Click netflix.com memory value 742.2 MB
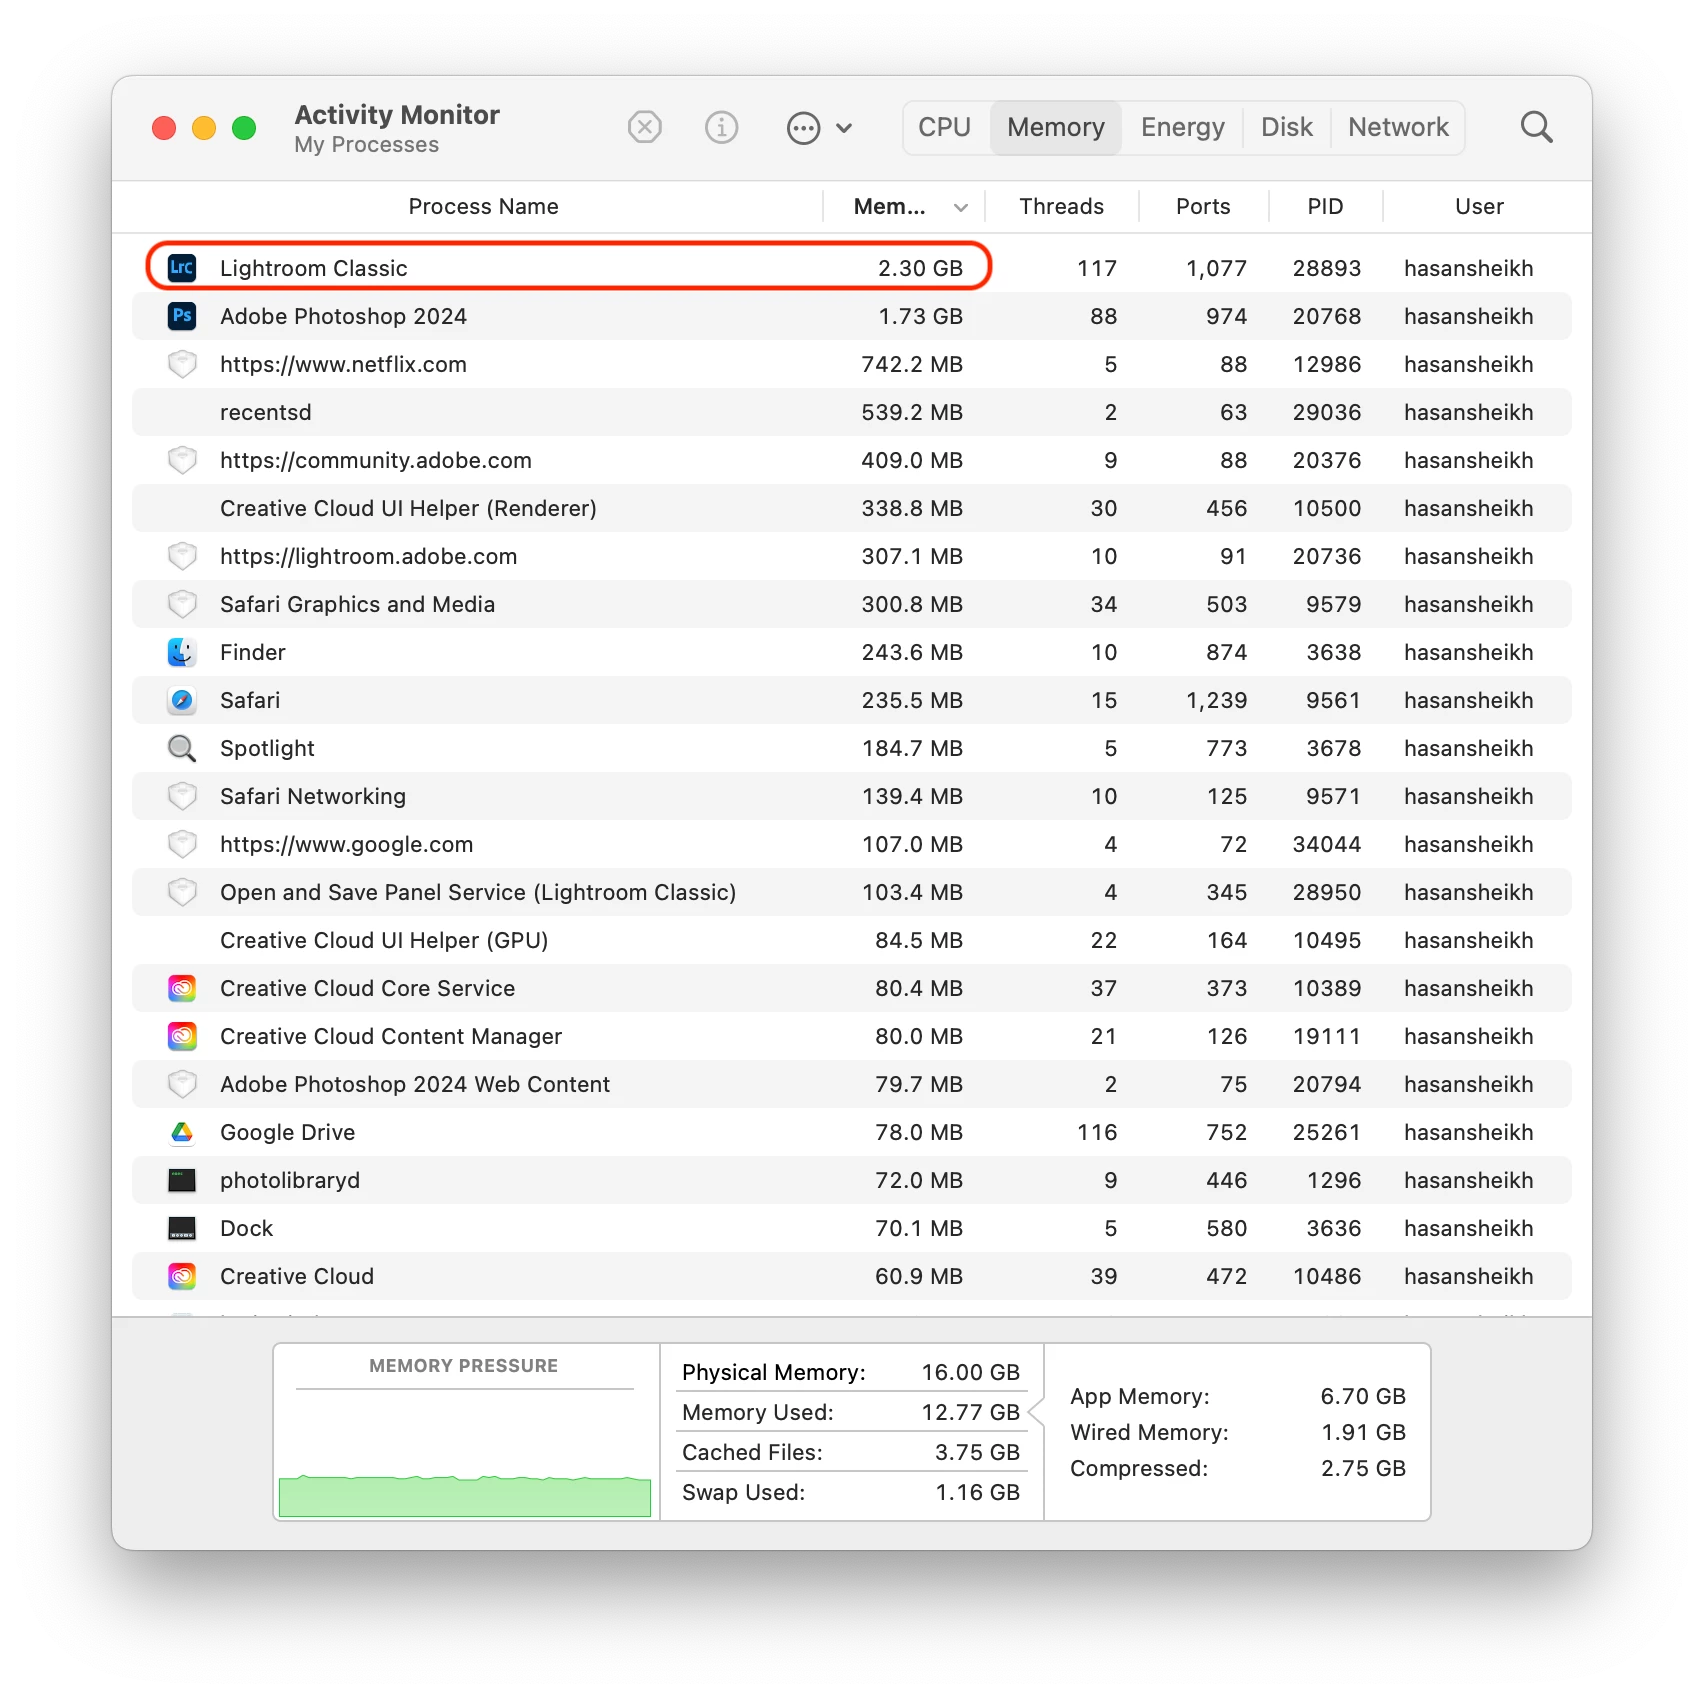Screen dimensions: 1704x1698 [912, 364]
